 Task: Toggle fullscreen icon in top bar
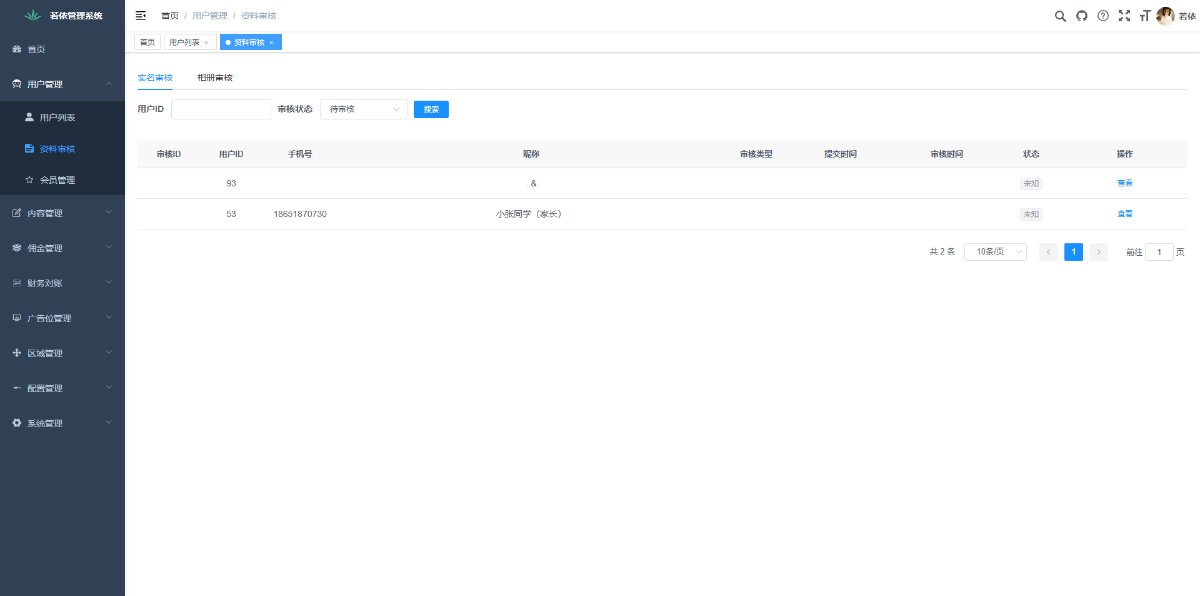[1124, 15]
